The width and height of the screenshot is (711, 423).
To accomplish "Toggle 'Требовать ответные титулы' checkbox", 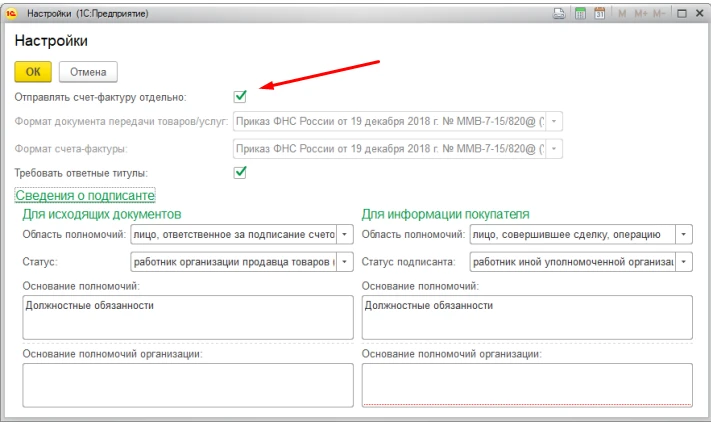I will tap(240, 173).
